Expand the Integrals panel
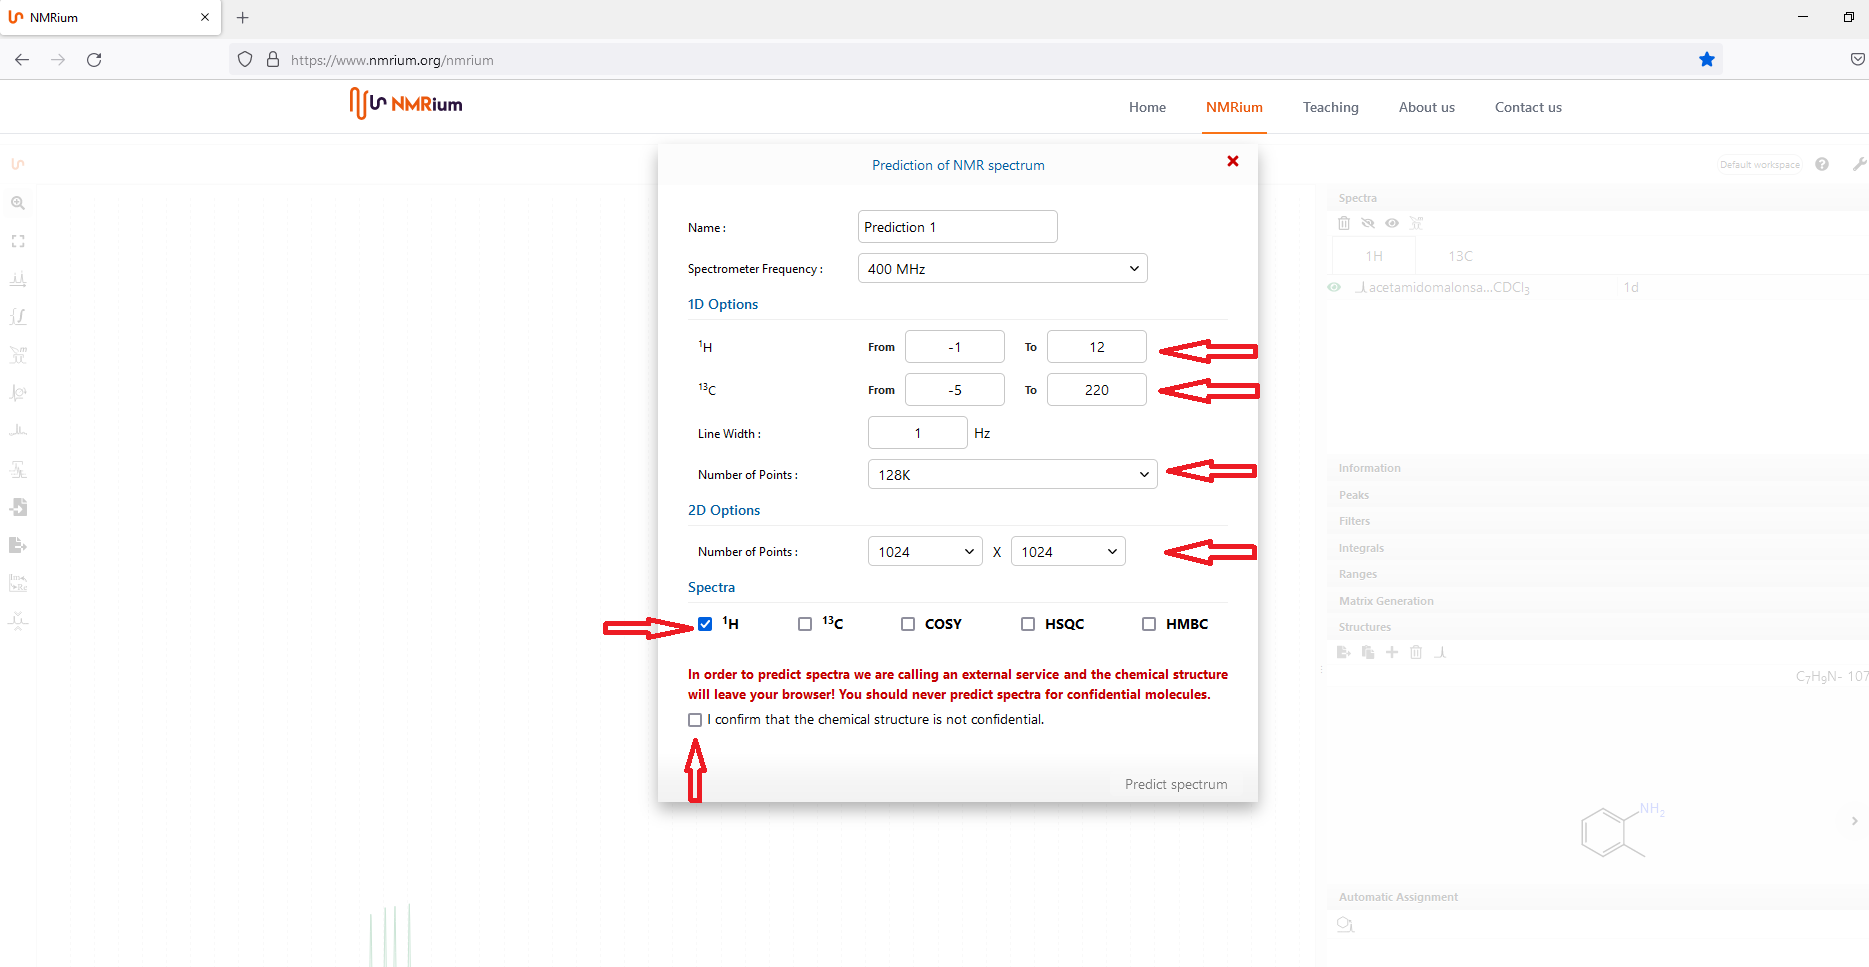This screenshot has width=1869, height=967. pos(1597,548)
